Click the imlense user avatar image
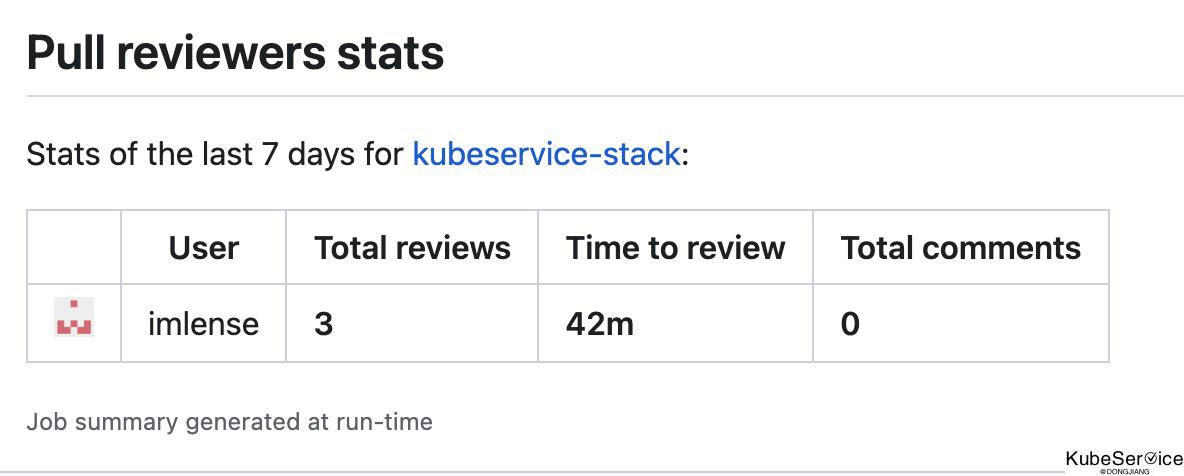The height and width of the screenshot is (476, 1184). pos(74,317)
